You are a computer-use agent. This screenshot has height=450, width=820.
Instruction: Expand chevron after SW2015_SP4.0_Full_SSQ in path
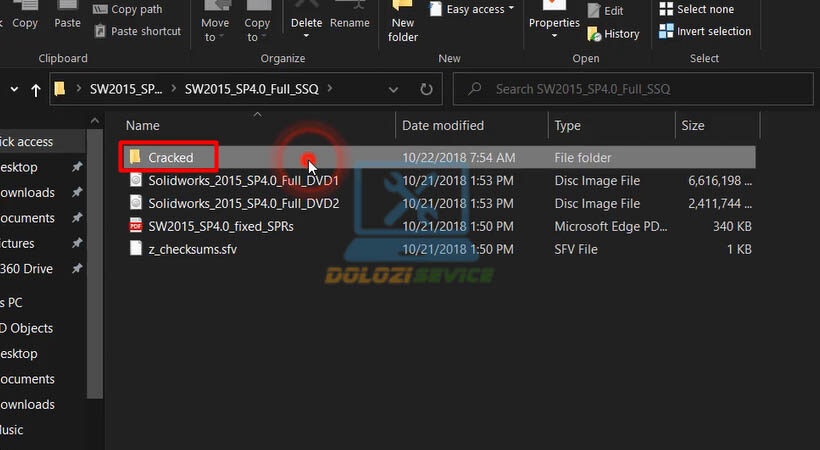point(330,88)
